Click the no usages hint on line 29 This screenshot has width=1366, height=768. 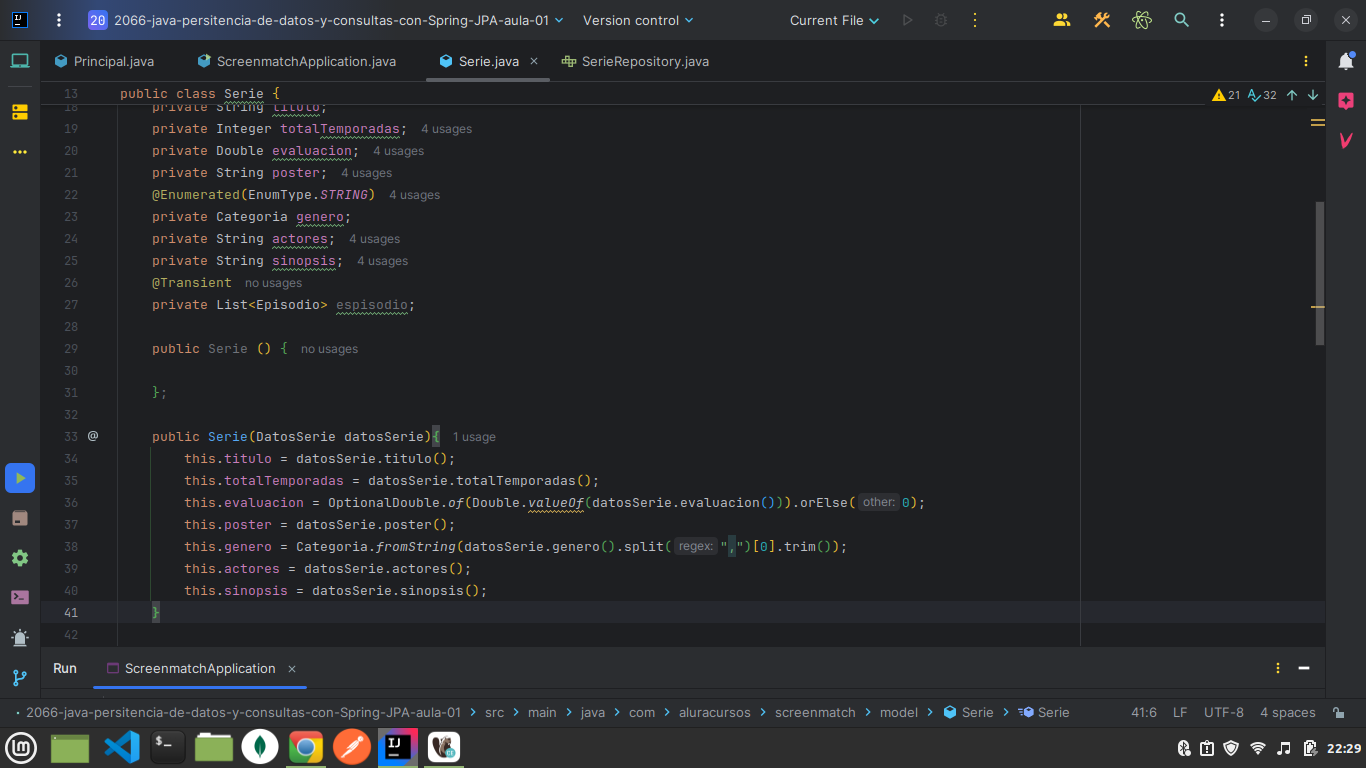[x=329, y=349]
